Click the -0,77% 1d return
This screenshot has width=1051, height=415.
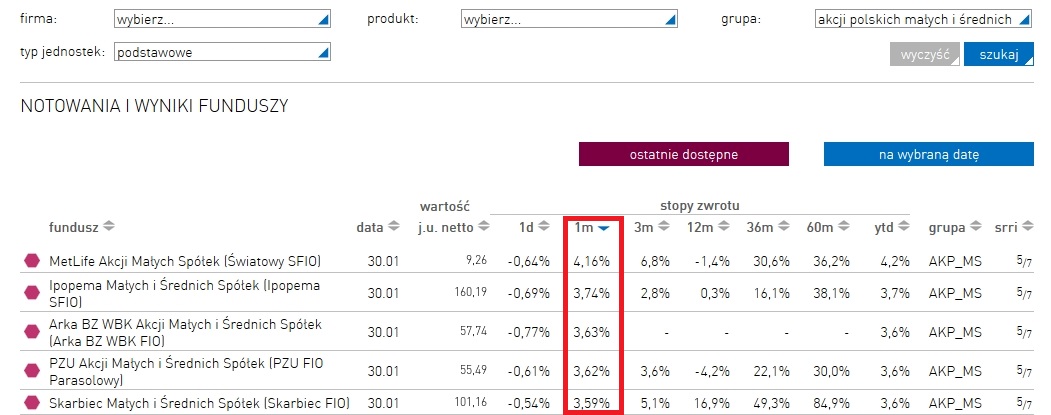[x=529, y=332]
